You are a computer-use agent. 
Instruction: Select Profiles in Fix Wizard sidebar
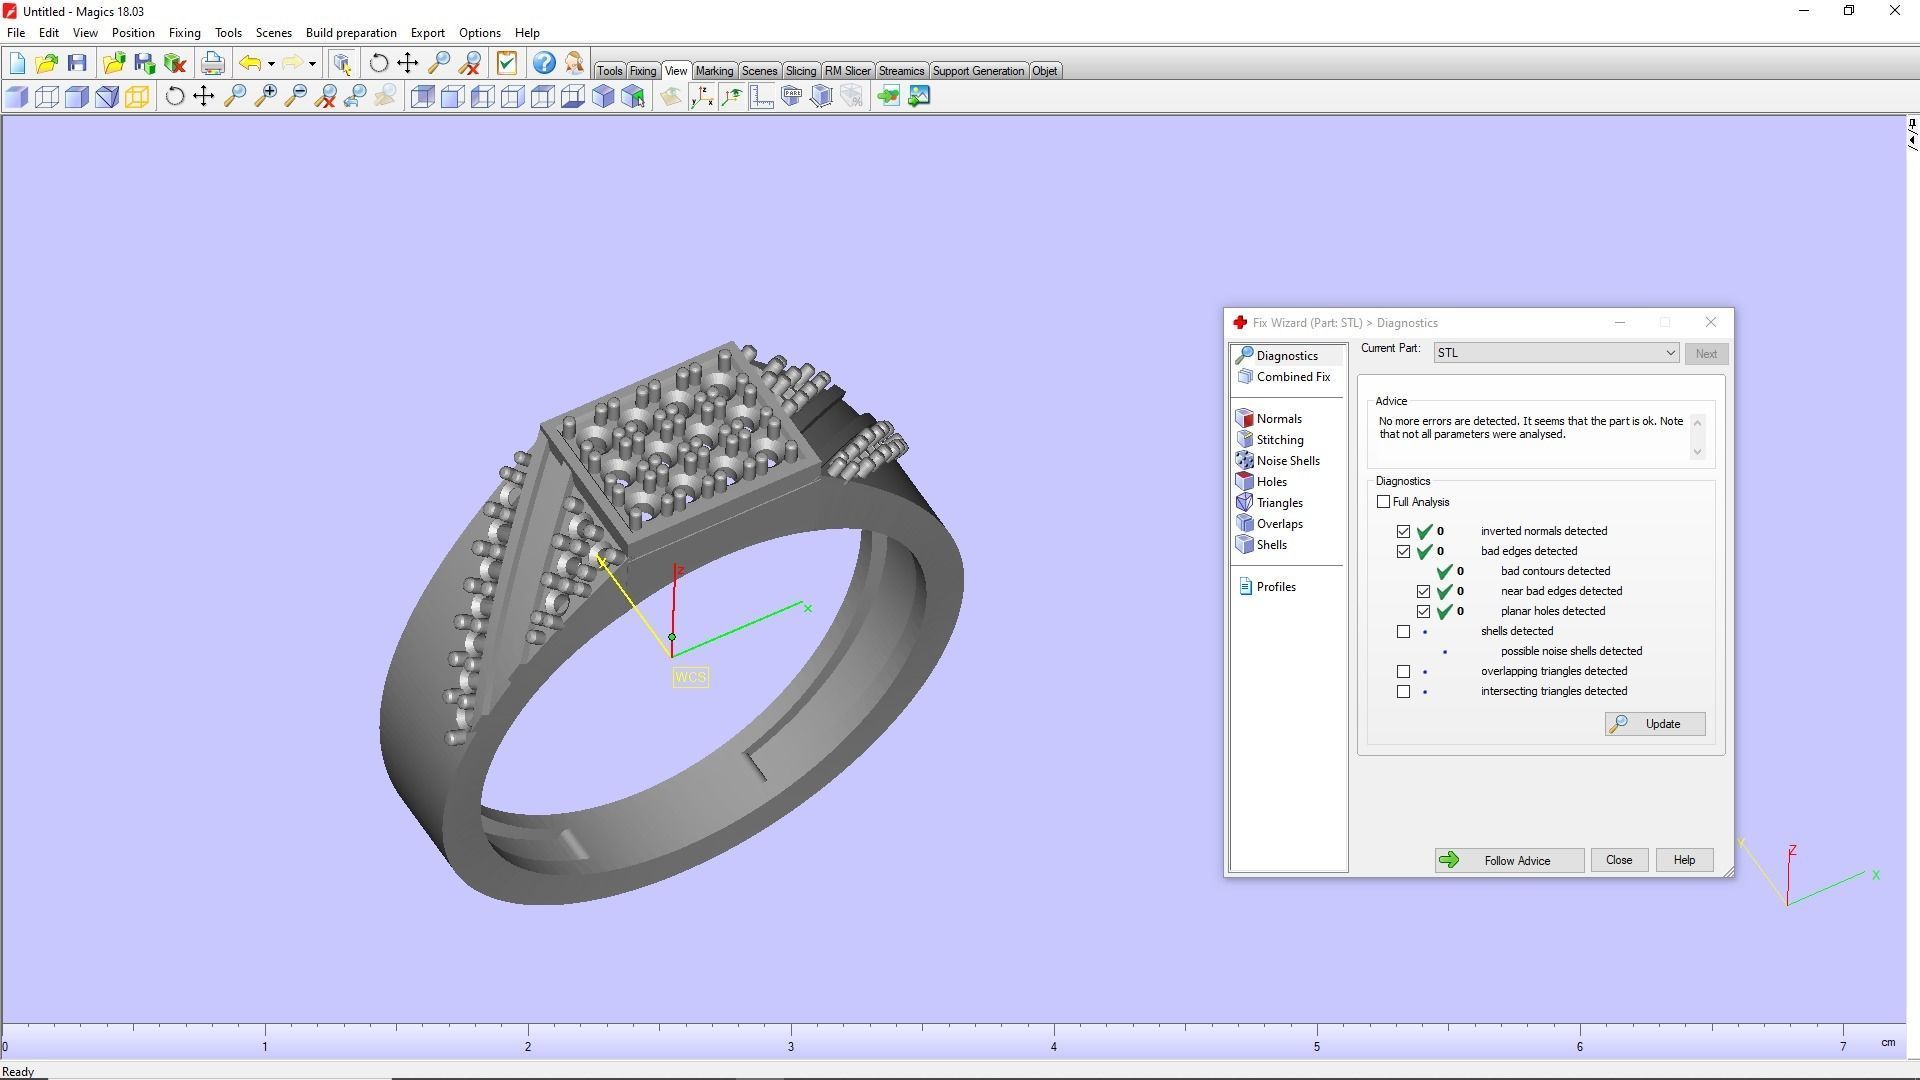point(1267,587)
